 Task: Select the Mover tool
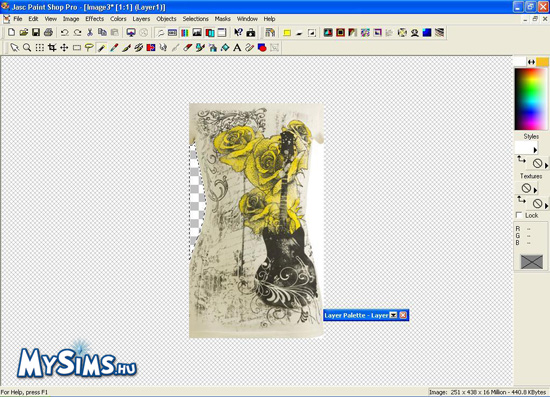point(64,47)
